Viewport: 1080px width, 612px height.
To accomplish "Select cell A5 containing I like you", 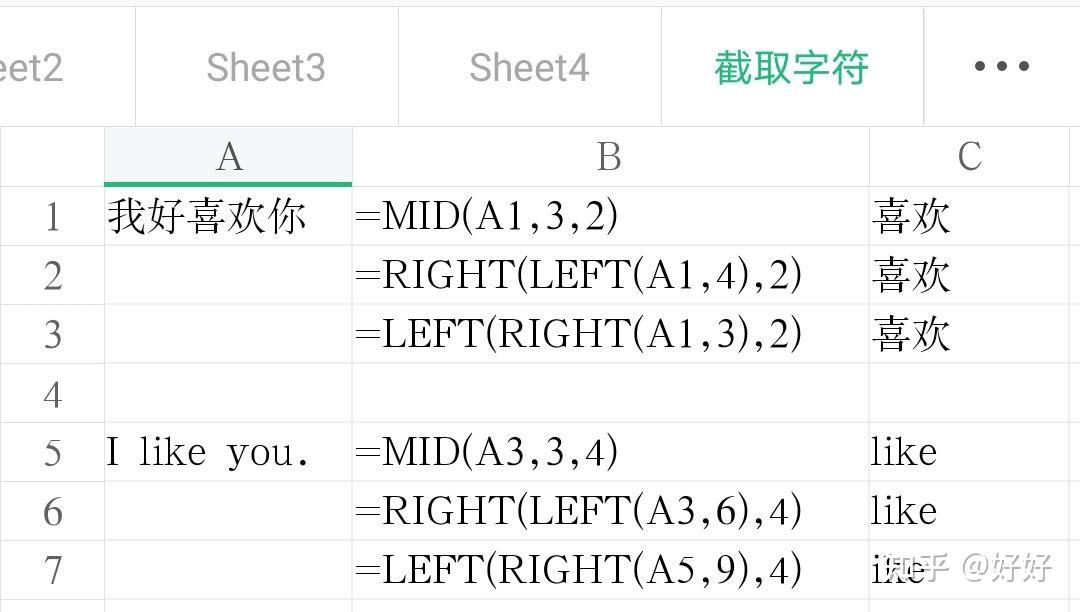I will point(228,451).
